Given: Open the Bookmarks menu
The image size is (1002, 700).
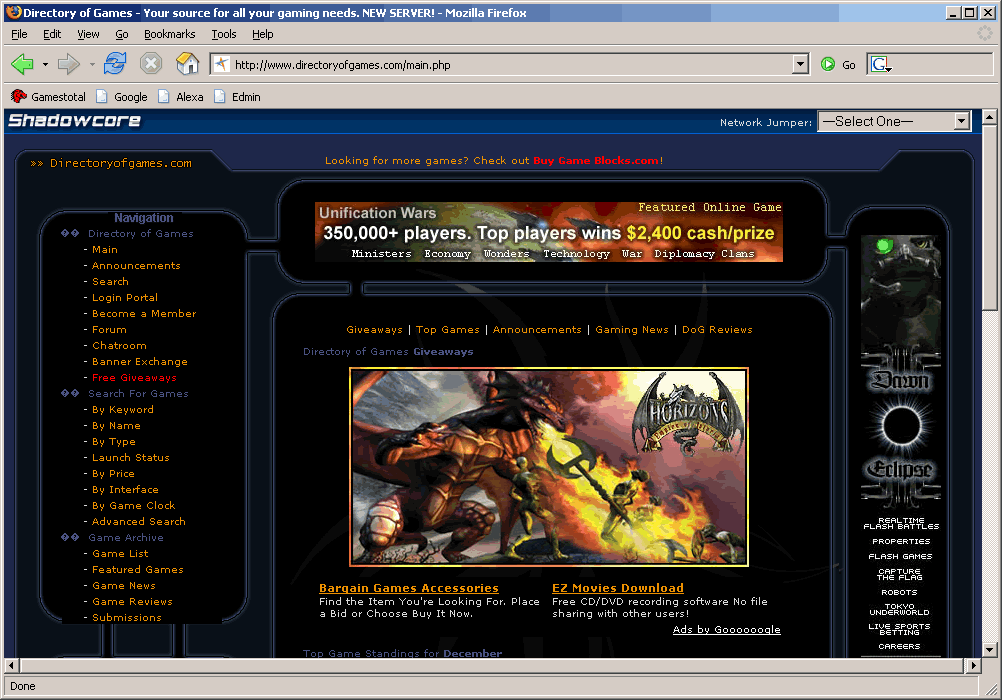Looking at the screenshot, I should pyautogui.click(x=169, y=34).
